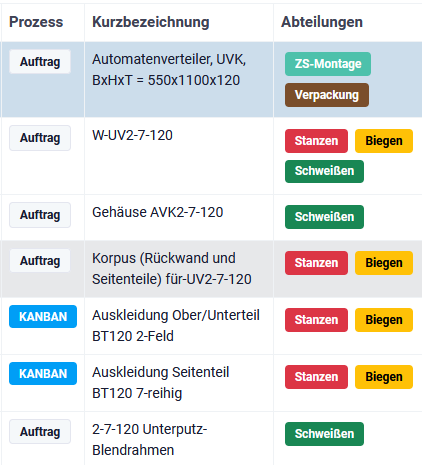Image resolution: width=422 pixels, height=465 pixels.
Task: Select the Korpus Rückwand und Seitenteile entry
Action: pyautogui.click(x=172, y=269)
